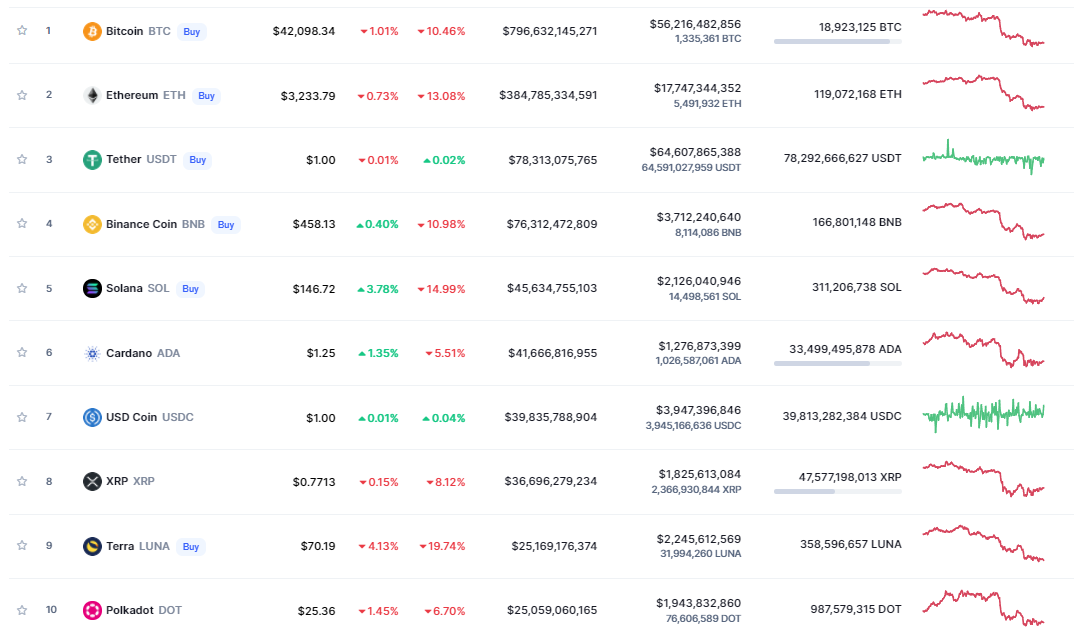Click Bitcoin 24h volume $56,216,482,856
Image resolution: width=1074 pixels, height=627 pixels.
click(695, 24)
